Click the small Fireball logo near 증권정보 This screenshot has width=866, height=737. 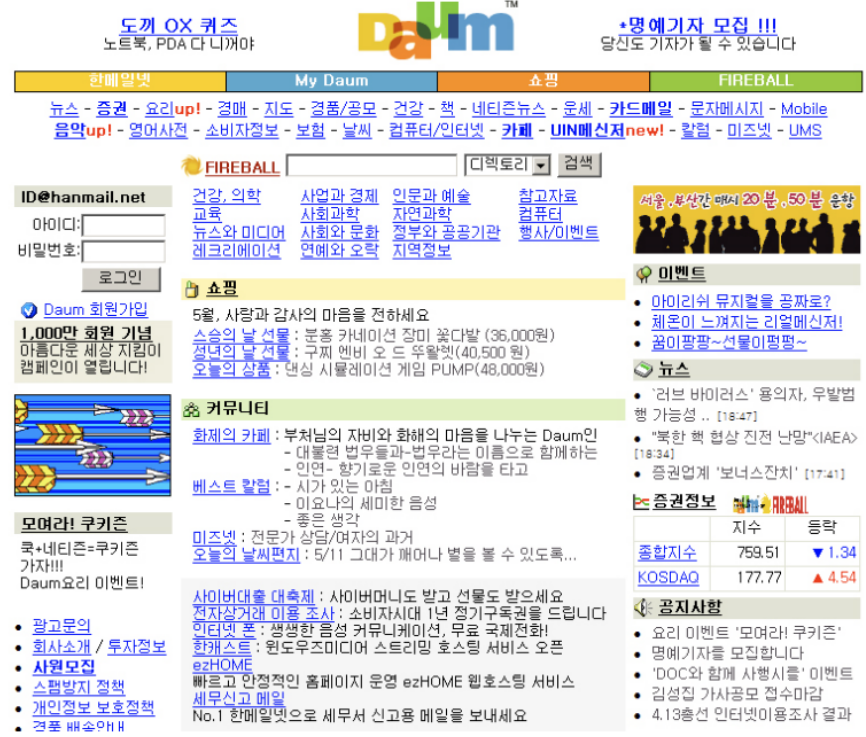(770, 504)
